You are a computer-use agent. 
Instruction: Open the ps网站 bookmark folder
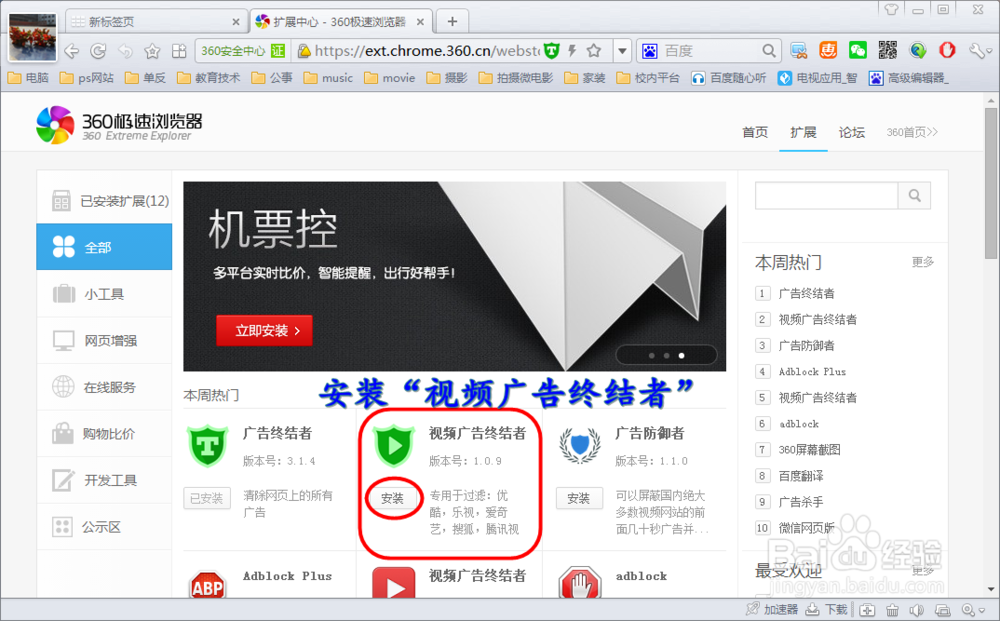point(87,78)
